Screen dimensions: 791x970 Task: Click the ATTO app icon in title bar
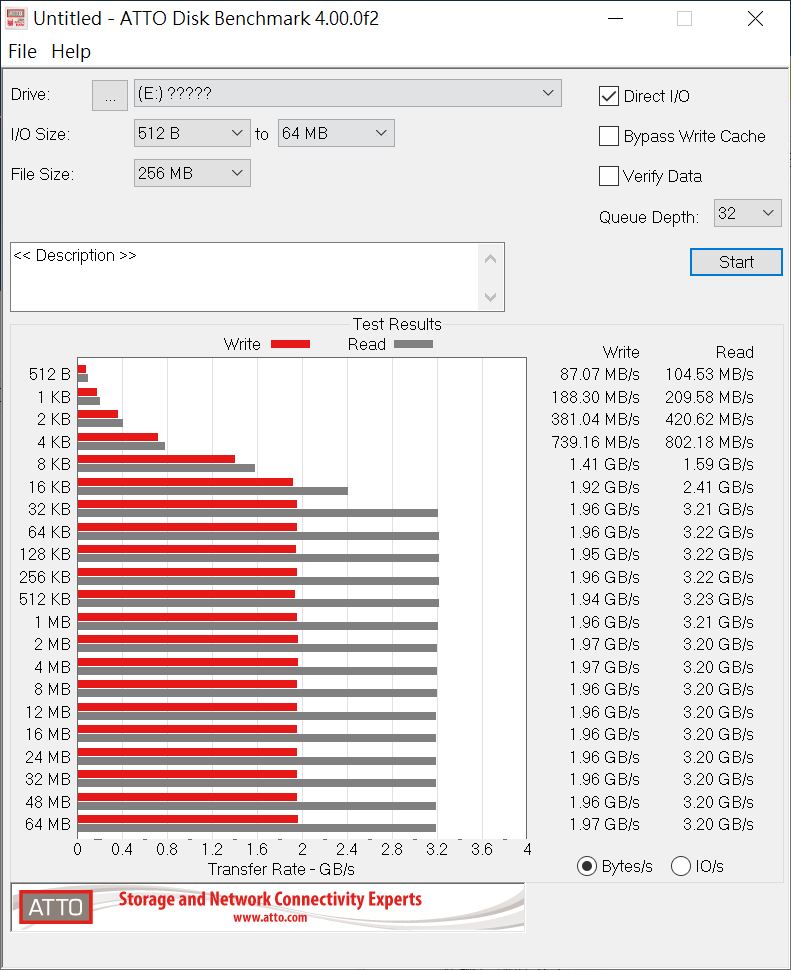(x=15, y=18)
